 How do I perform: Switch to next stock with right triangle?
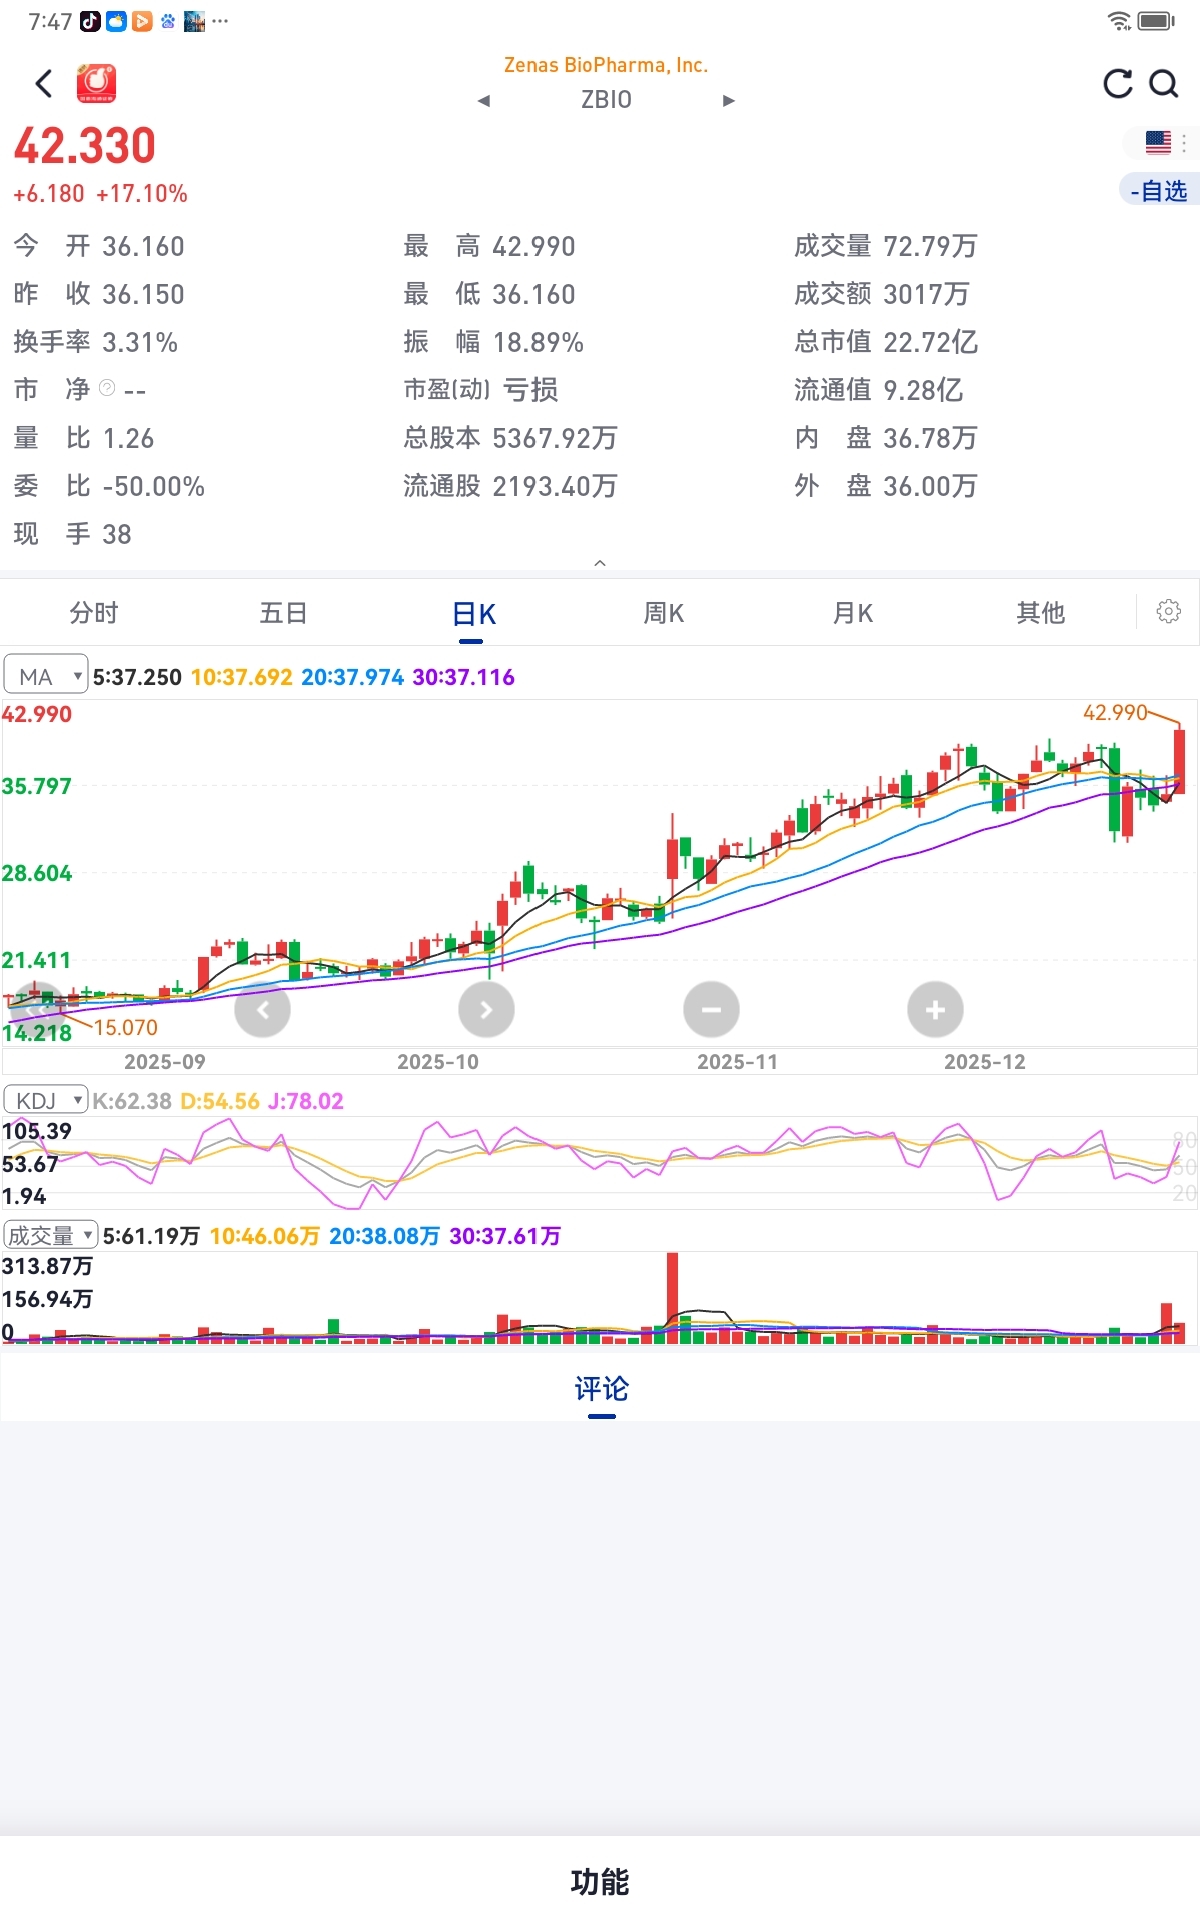pos(729,101)
